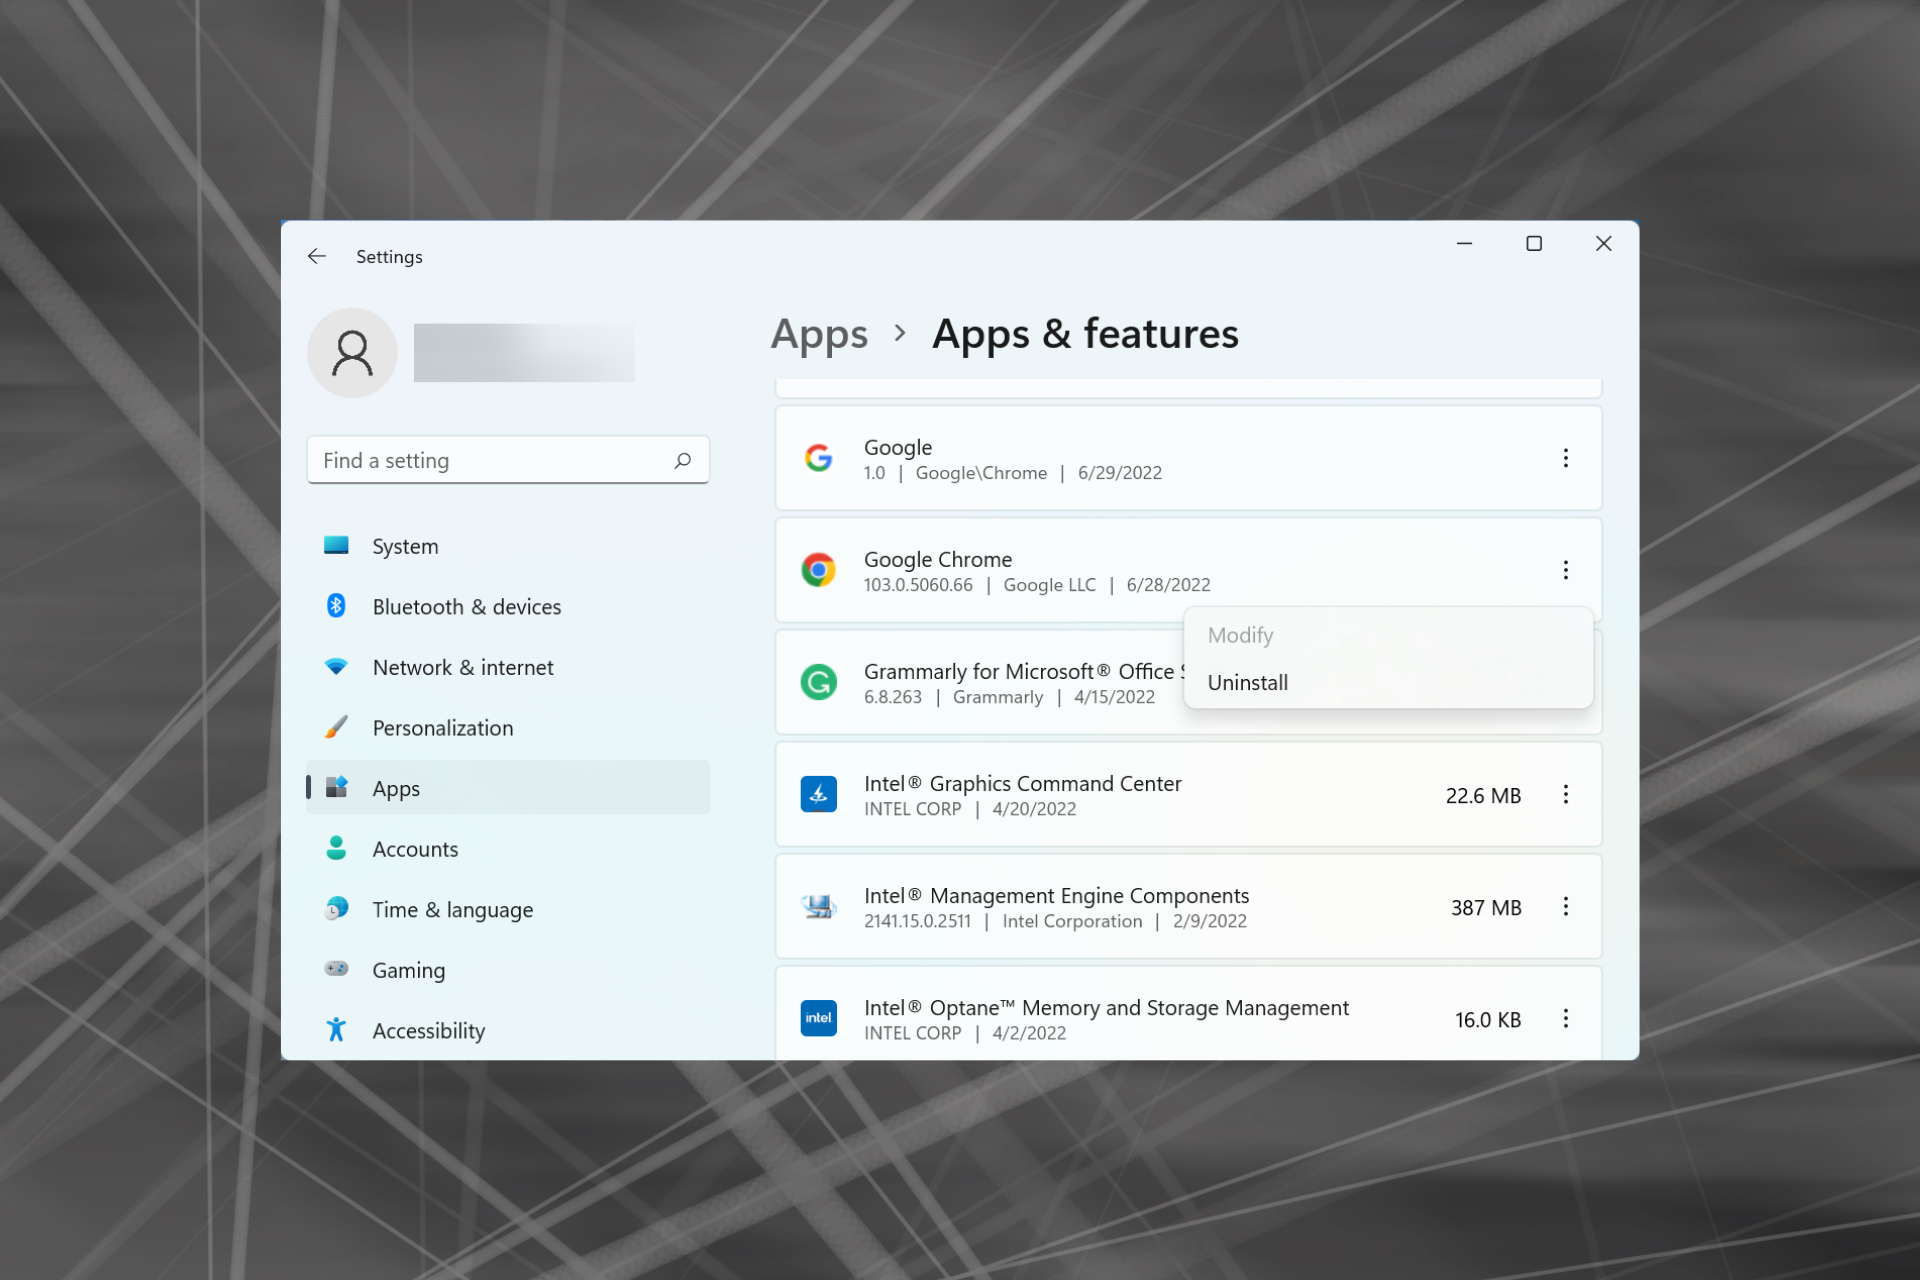This screenshot has width=1920, height=1280.
Task: Click the back arrow in Settings
Action: [x=317, y=256]
